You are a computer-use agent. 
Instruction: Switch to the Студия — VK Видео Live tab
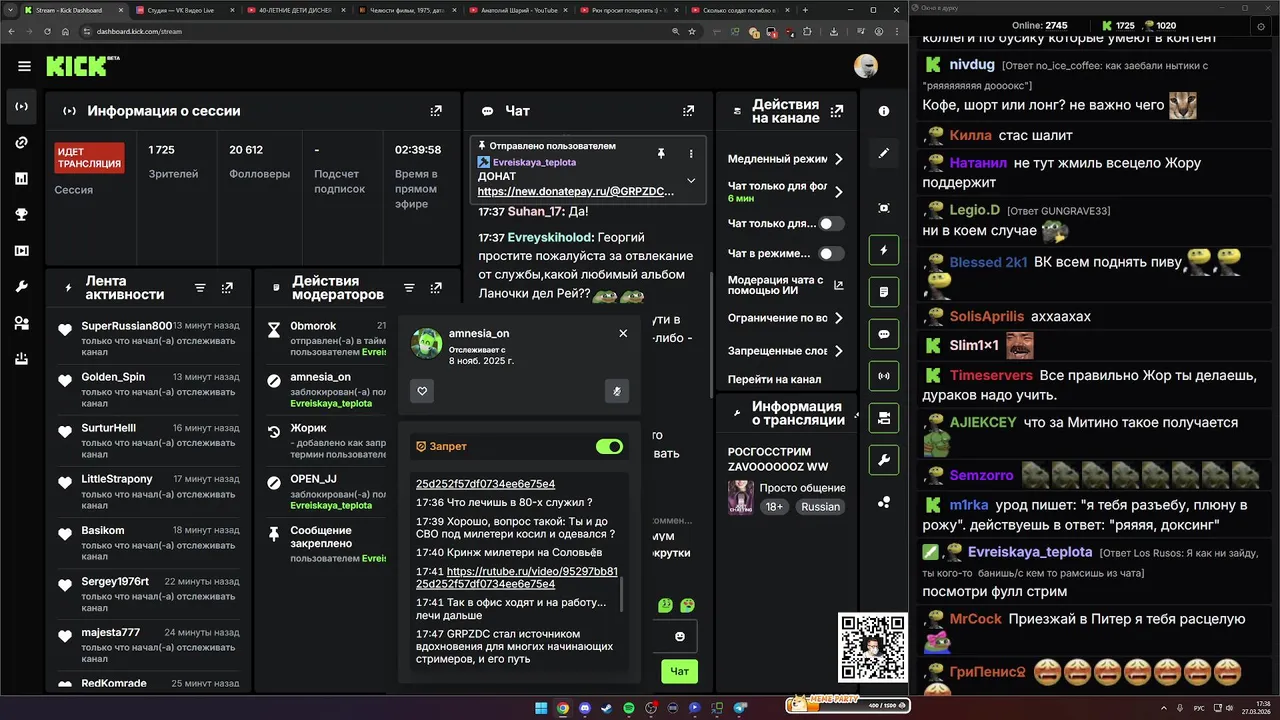185,9
